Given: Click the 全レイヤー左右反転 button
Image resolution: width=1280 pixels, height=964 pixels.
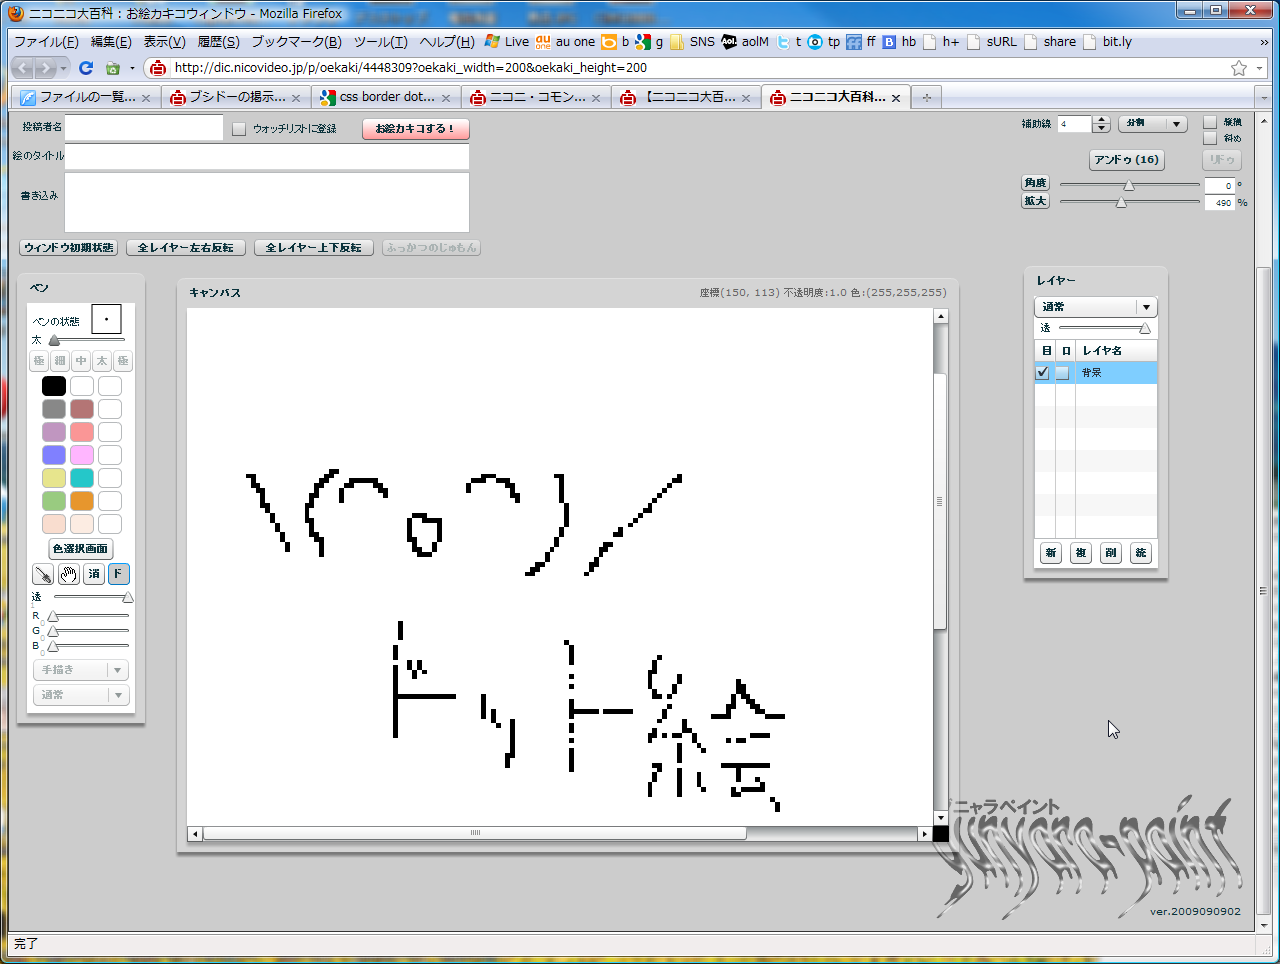Looking at the screenshot, I should (x=185, y=248).
